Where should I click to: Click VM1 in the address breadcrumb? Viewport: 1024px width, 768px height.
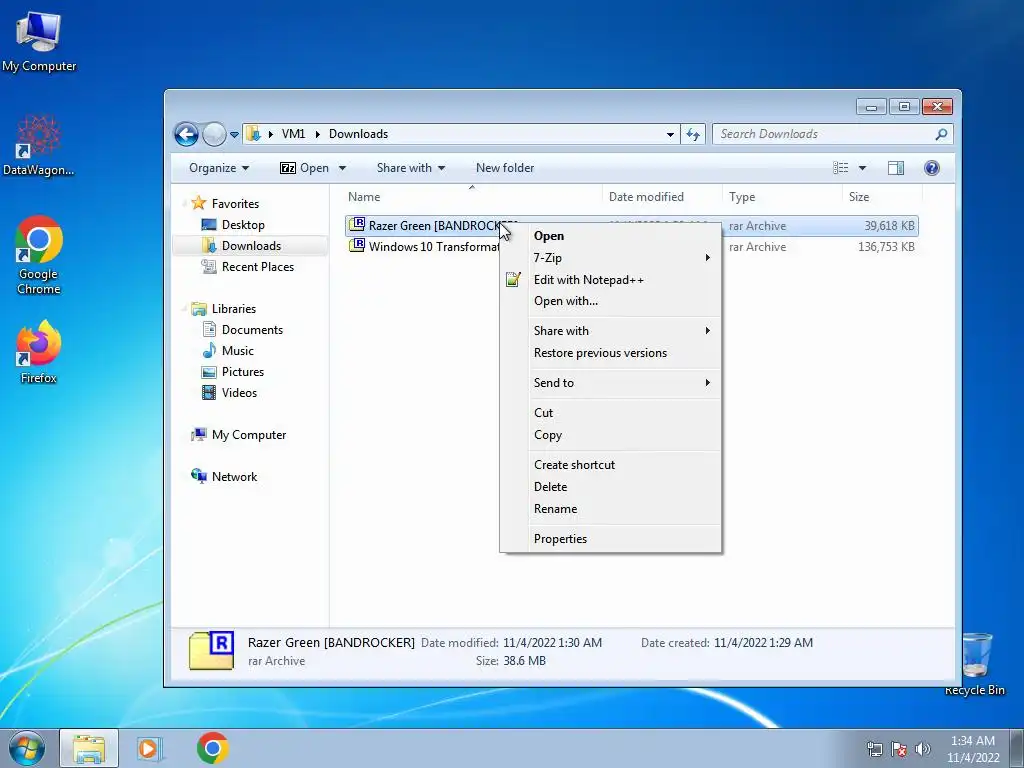(x=293, y=134)
